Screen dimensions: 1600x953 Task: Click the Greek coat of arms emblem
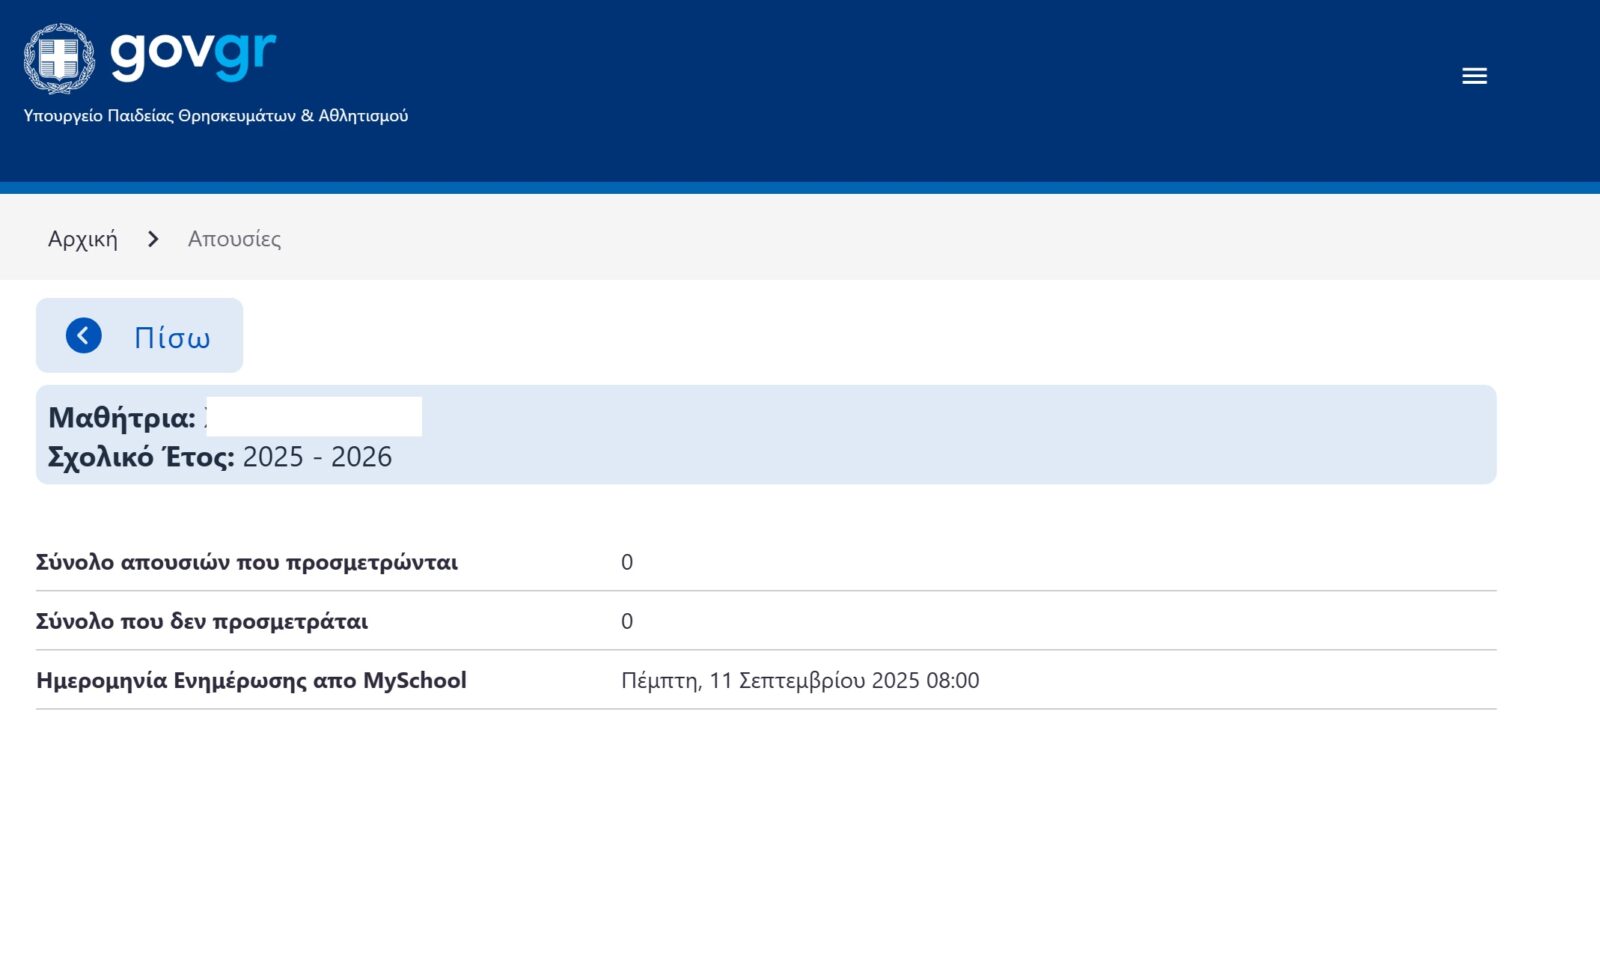tap(59, 58)
